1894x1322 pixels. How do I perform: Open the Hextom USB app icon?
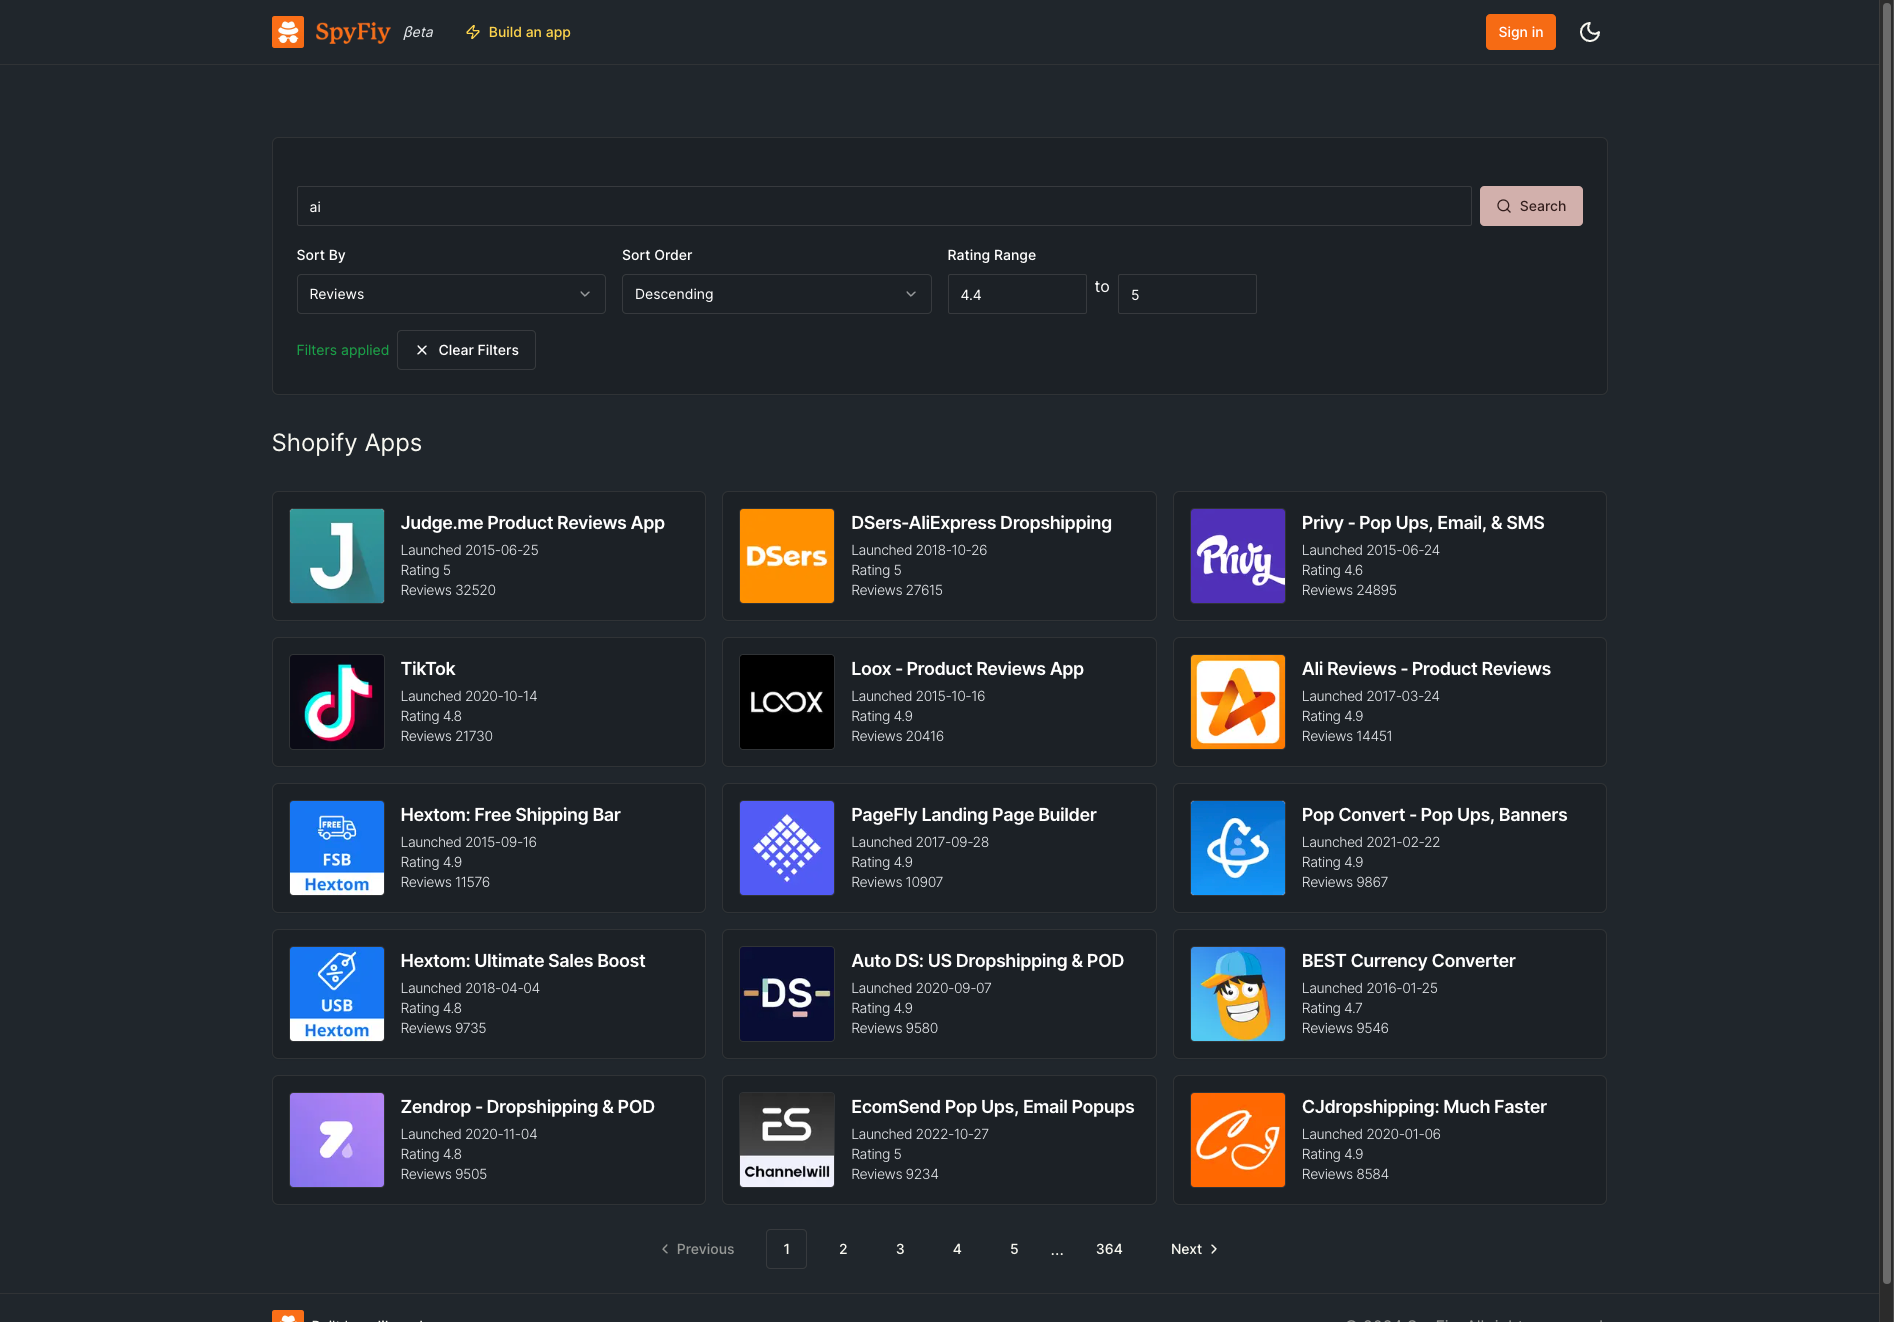[x=337, y=994]
